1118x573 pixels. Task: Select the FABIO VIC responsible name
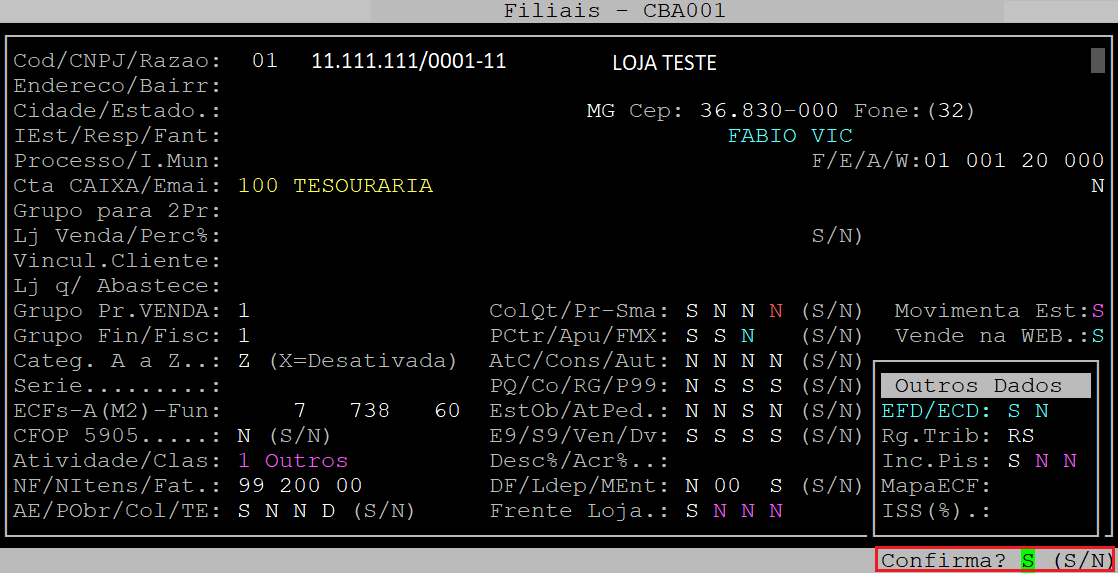click(x=790, y=136)
